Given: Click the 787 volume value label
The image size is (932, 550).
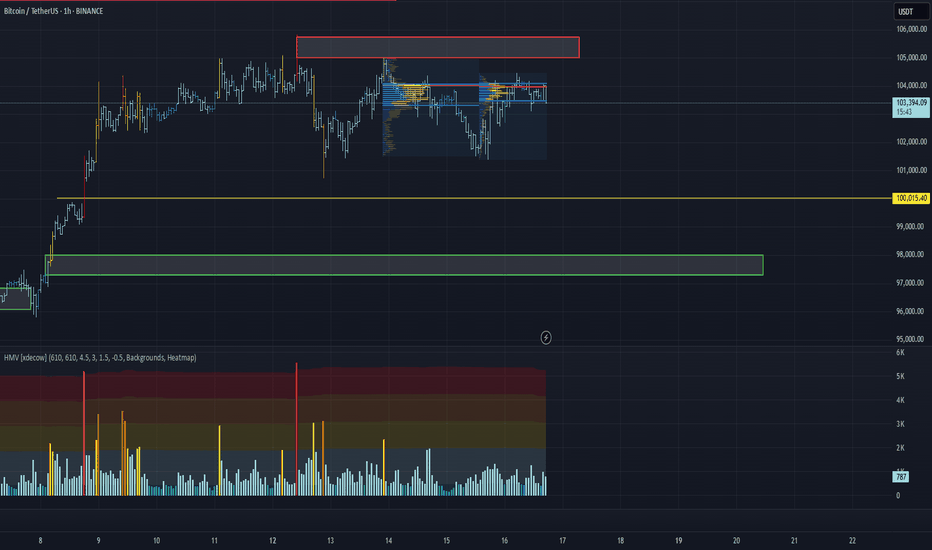Looking at the screenshot, I should point(901,477).
